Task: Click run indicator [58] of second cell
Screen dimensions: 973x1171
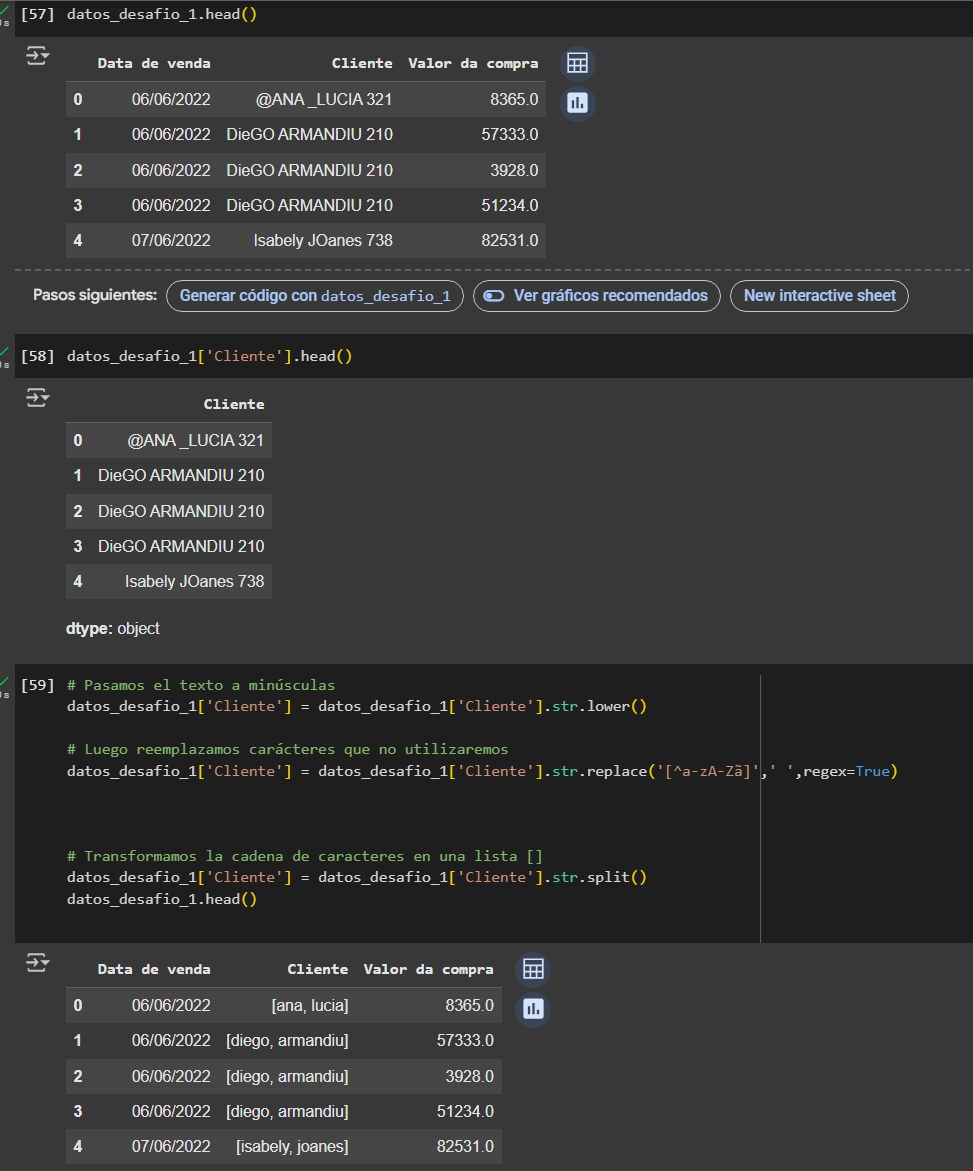Action: pyautogui.click(x=37, y=355)
